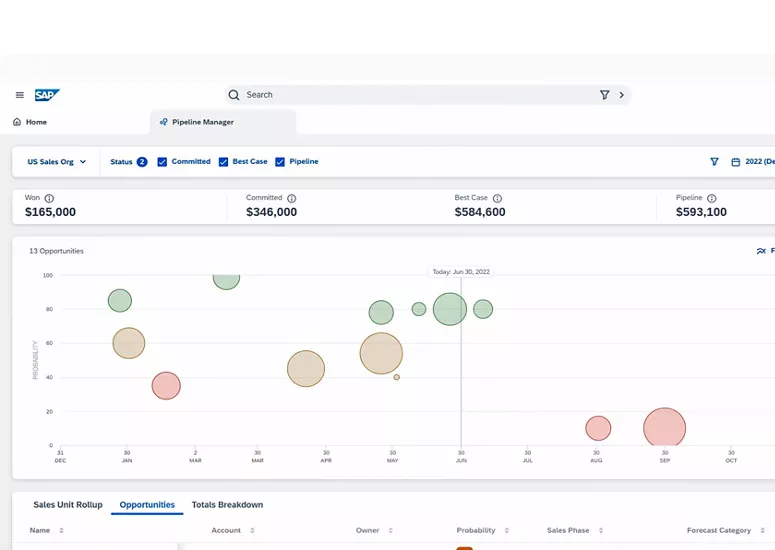Click the SAP logo
The width and height of the screenshot is (775, 550).
click(x=47, y=95)
